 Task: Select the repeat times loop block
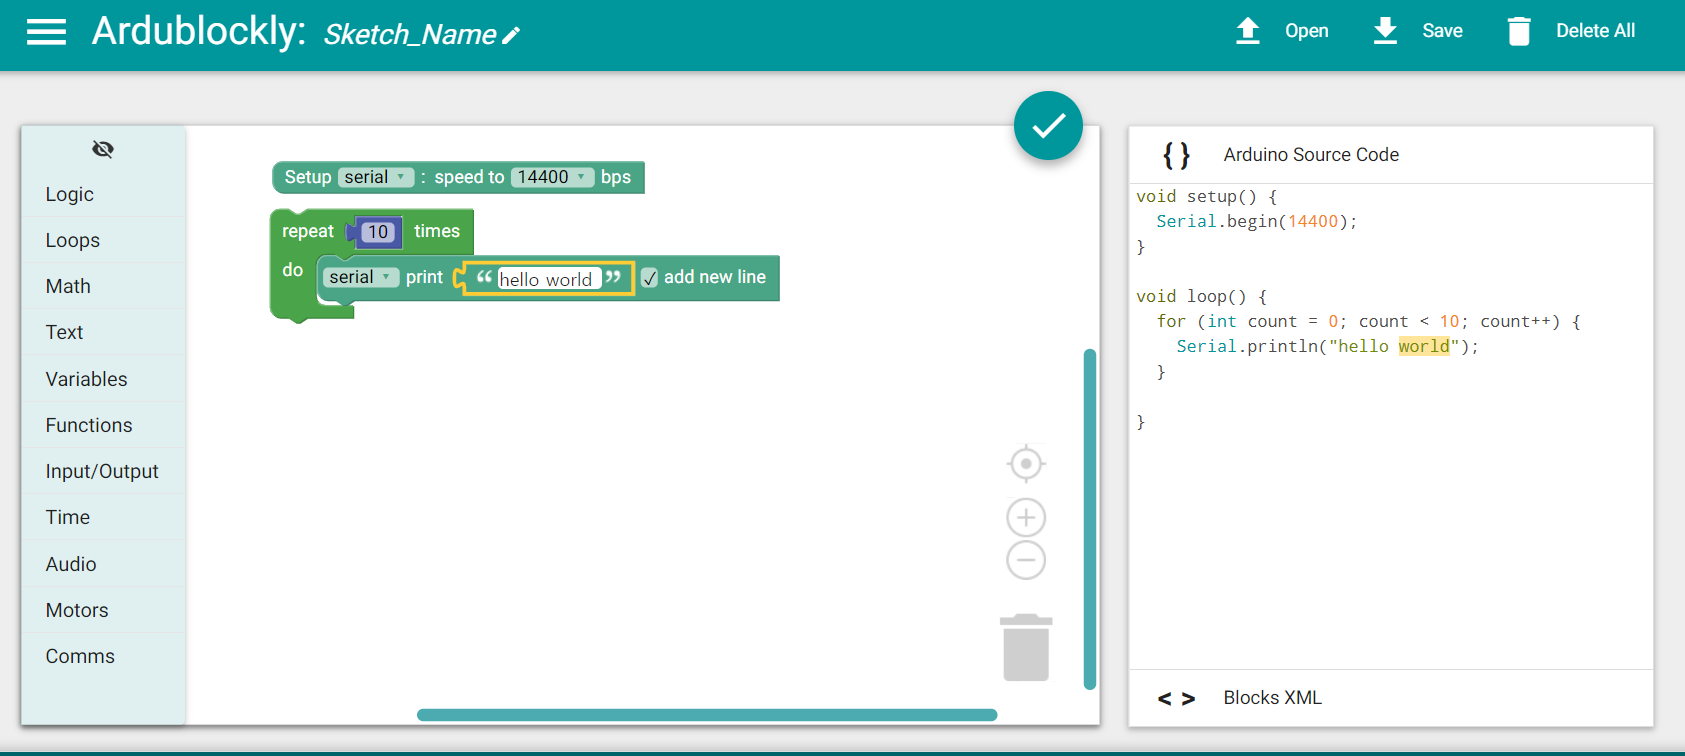pos(308,232)
